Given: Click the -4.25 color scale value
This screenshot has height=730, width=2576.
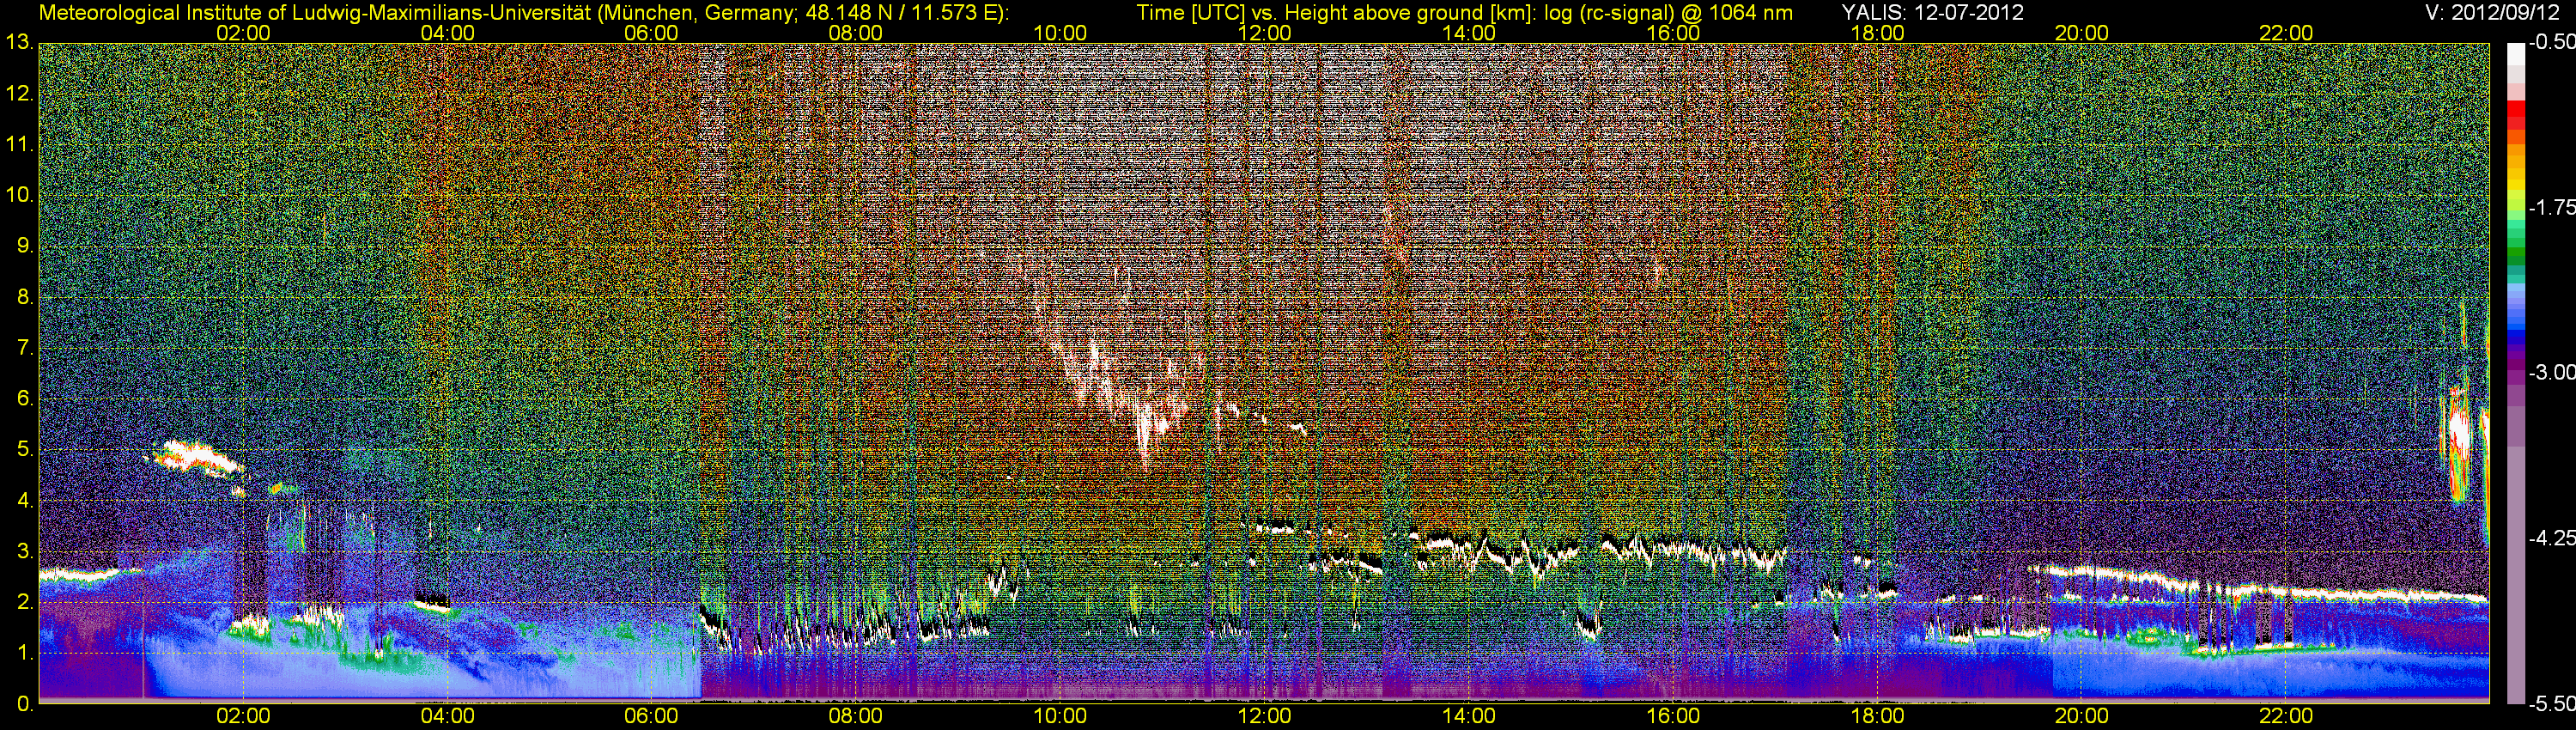Looking at the screenshot, I should pos(2551,538).
